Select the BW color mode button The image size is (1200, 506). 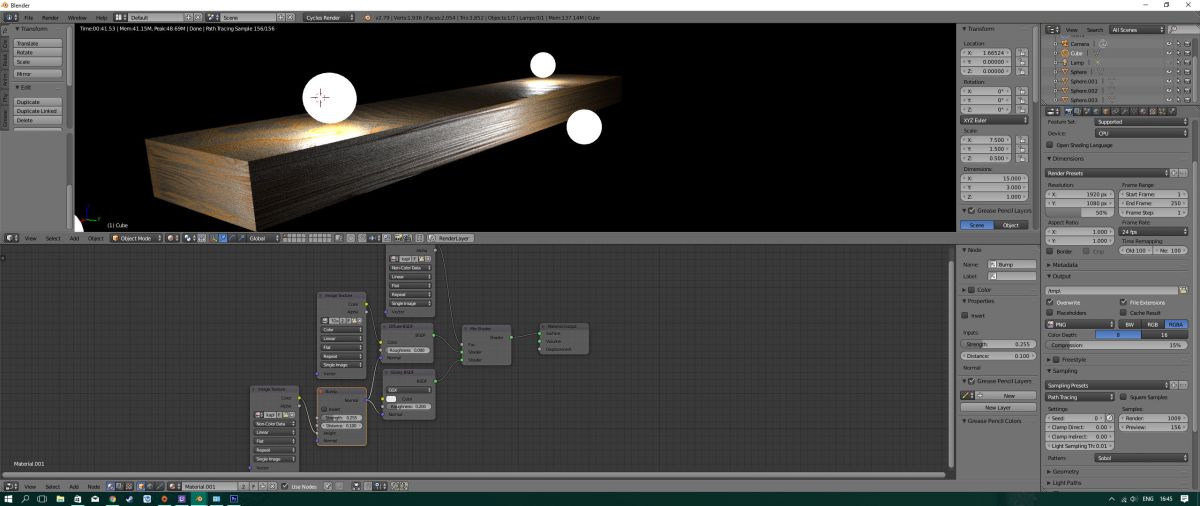(1128, 324)
